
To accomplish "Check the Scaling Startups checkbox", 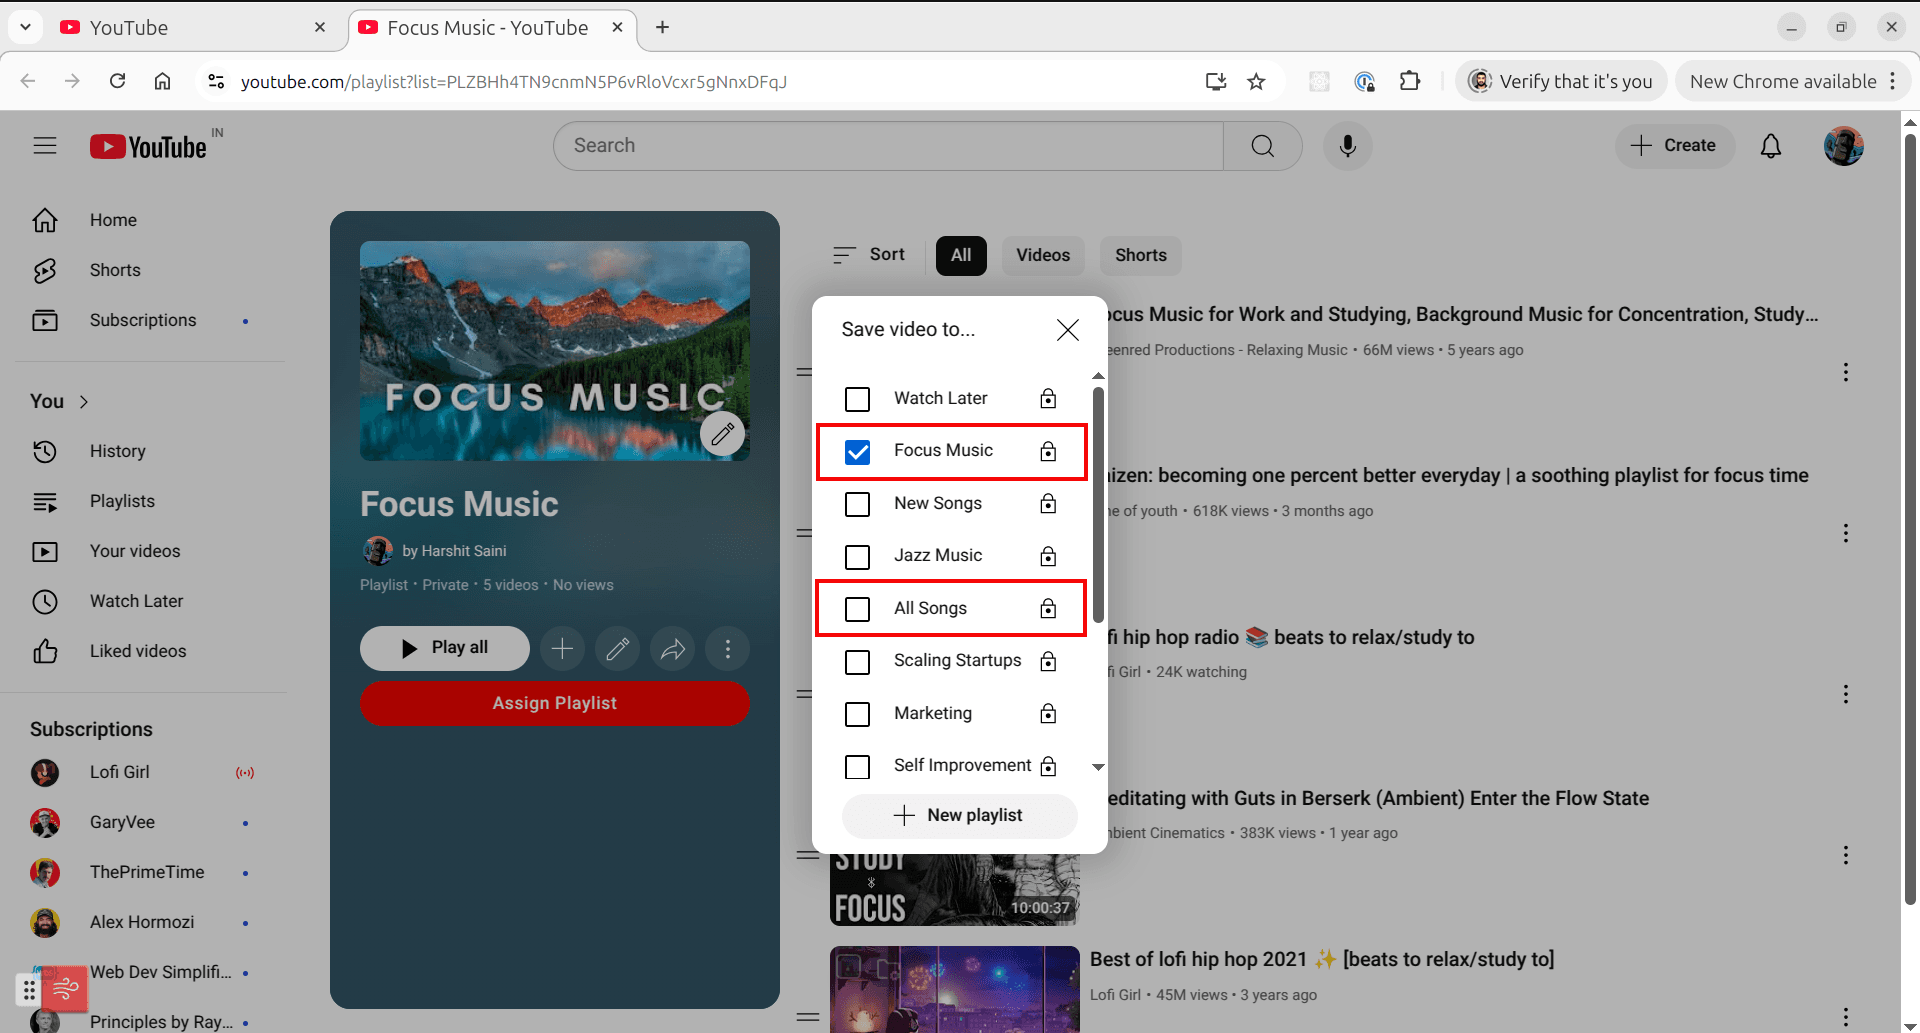I will point(857,662).
